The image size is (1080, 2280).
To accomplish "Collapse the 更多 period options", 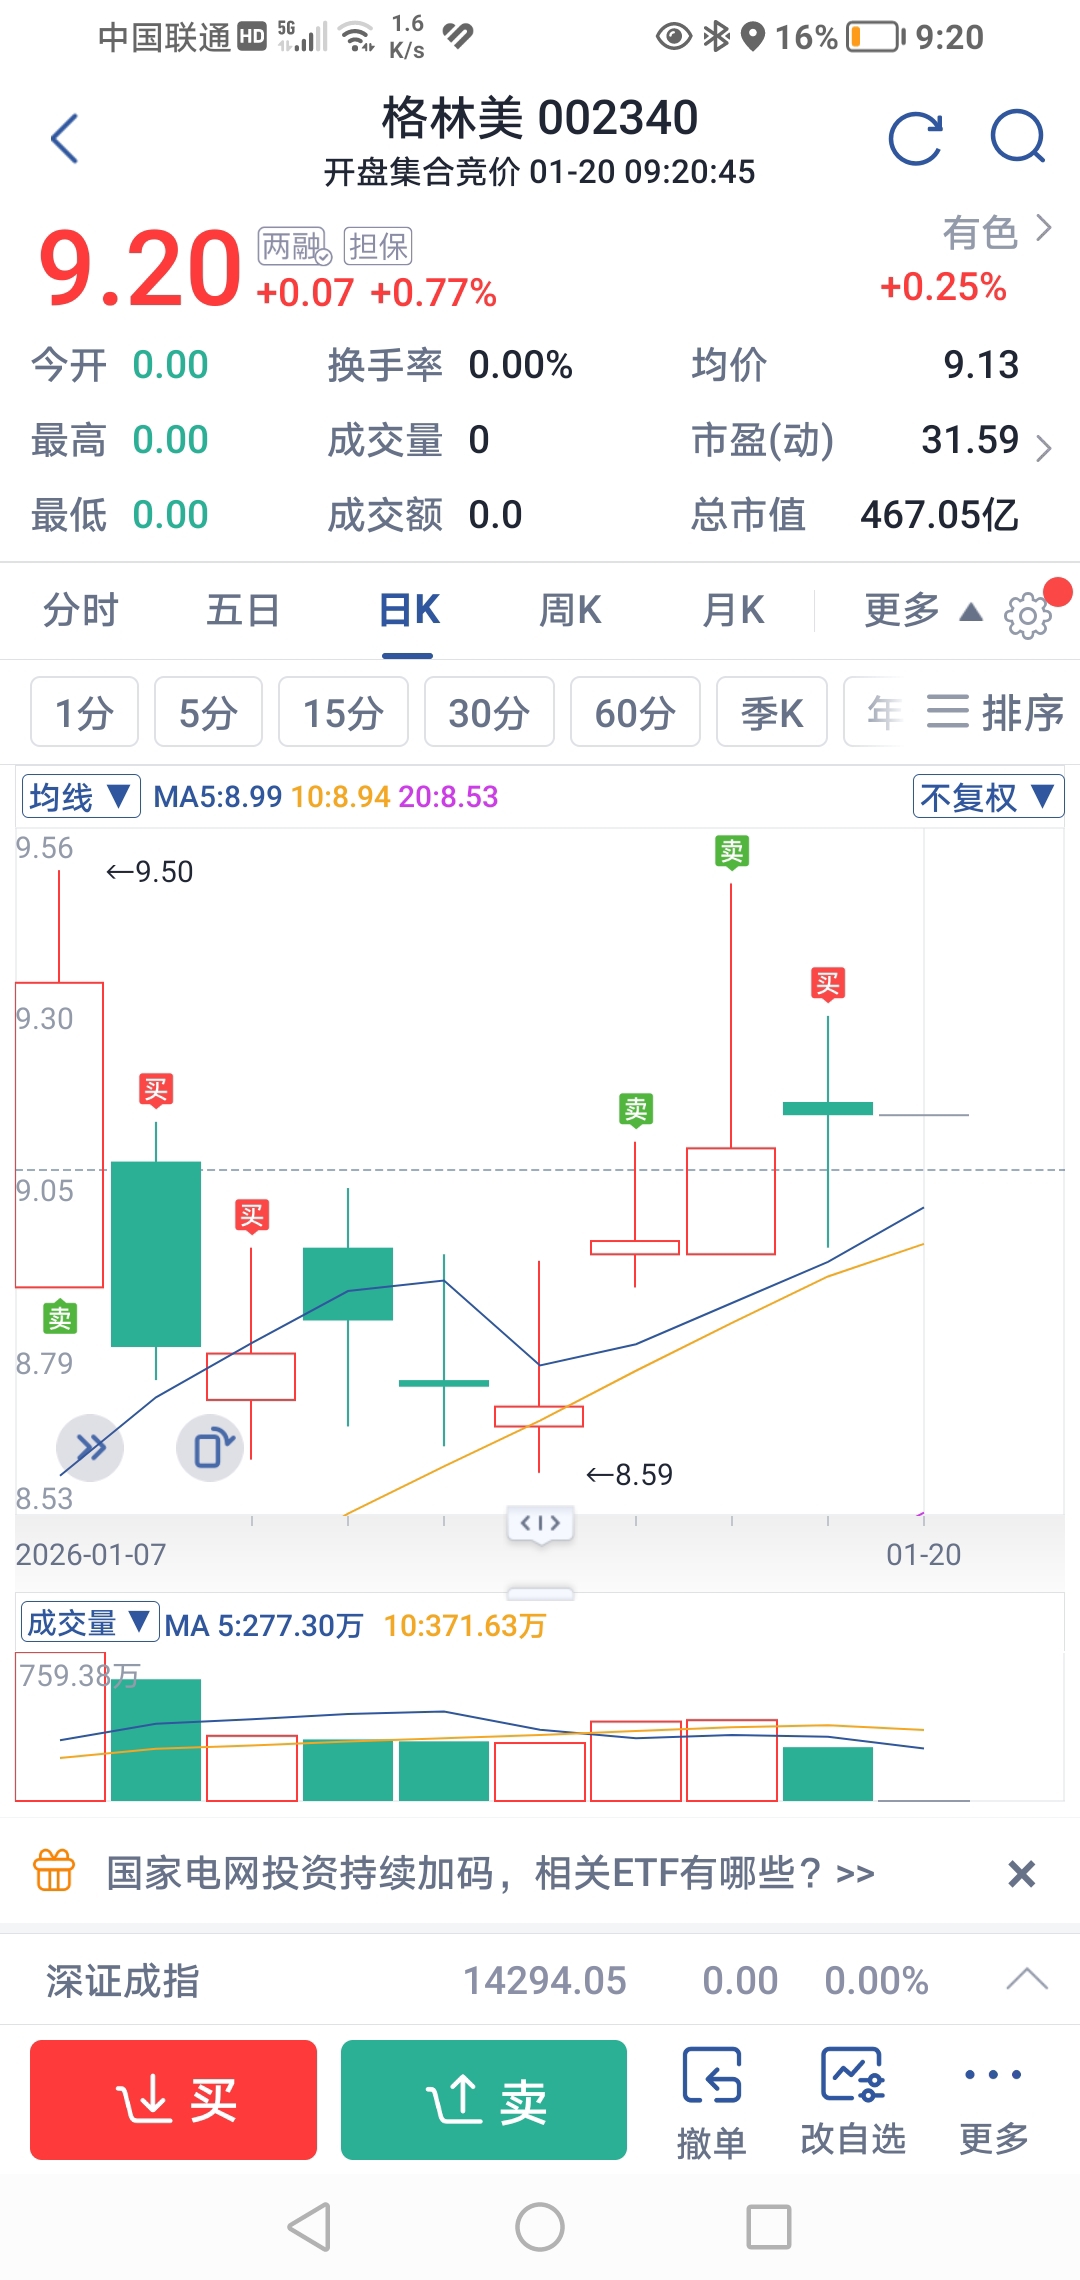I will pos(922,611).
